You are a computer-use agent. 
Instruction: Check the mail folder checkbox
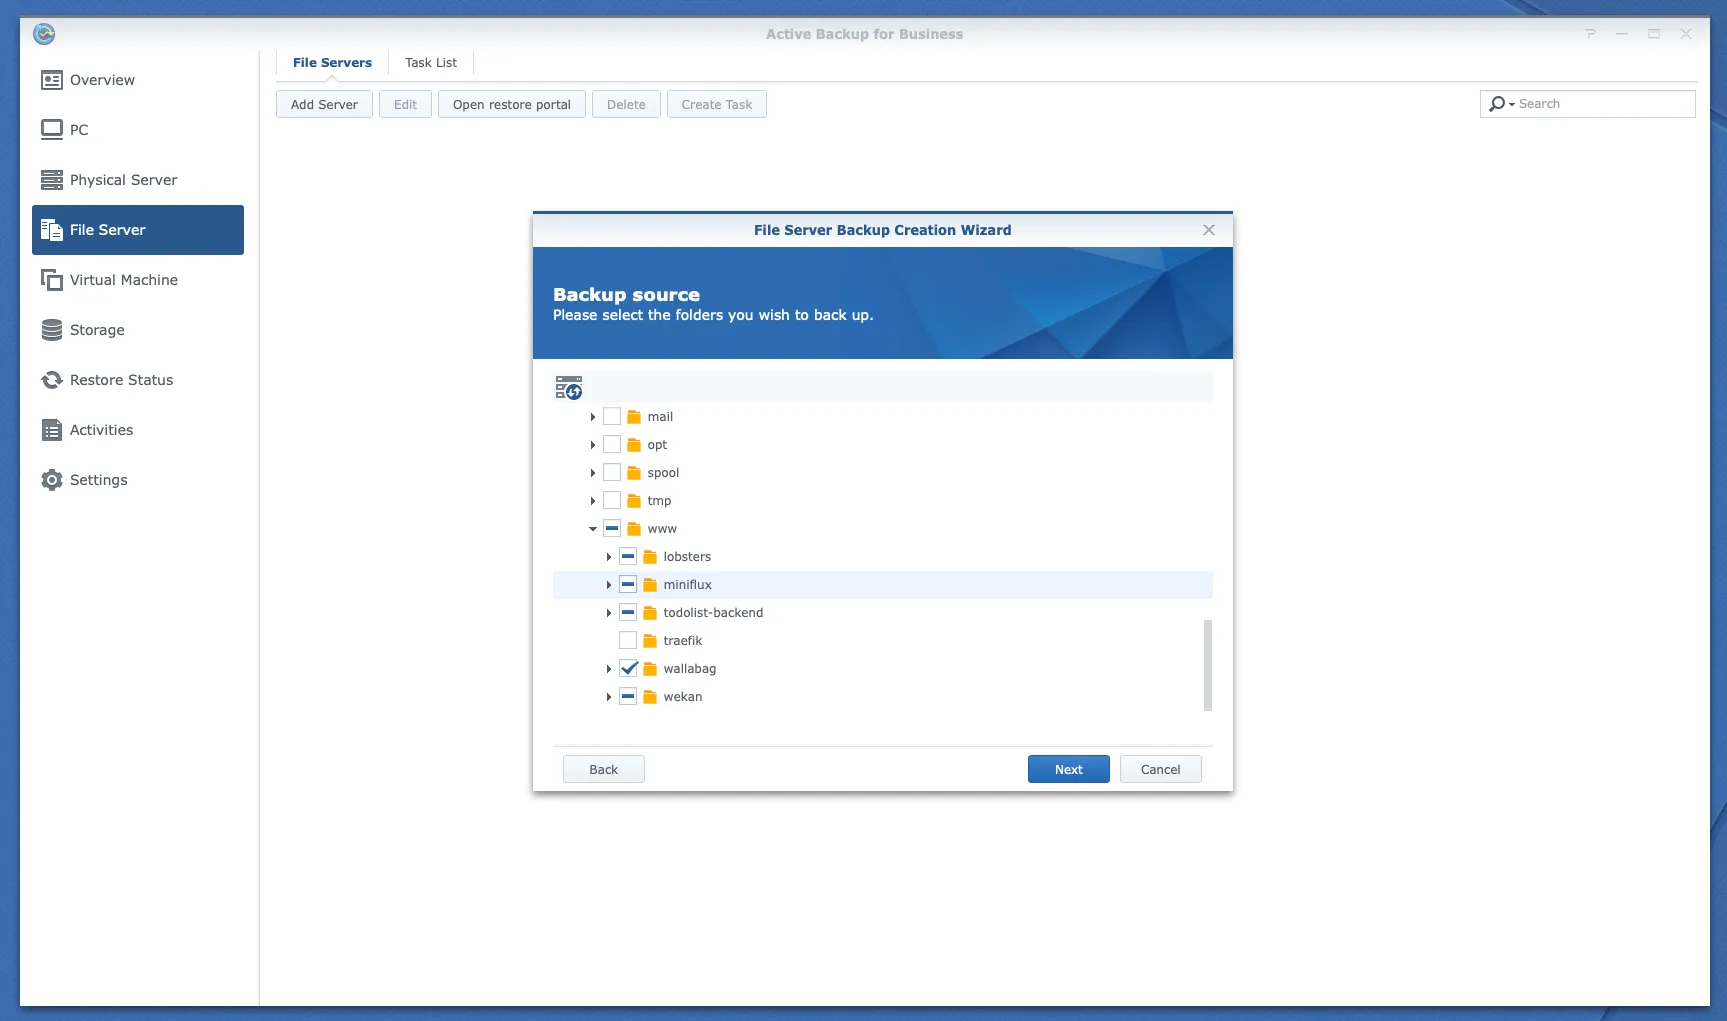(612, 417)
